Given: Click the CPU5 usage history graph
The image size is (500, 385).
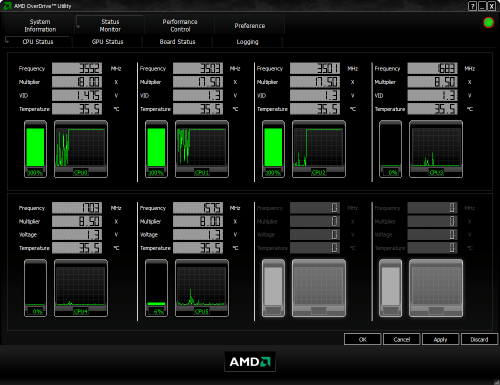Looking at the screenshot, I should [202, 288].
